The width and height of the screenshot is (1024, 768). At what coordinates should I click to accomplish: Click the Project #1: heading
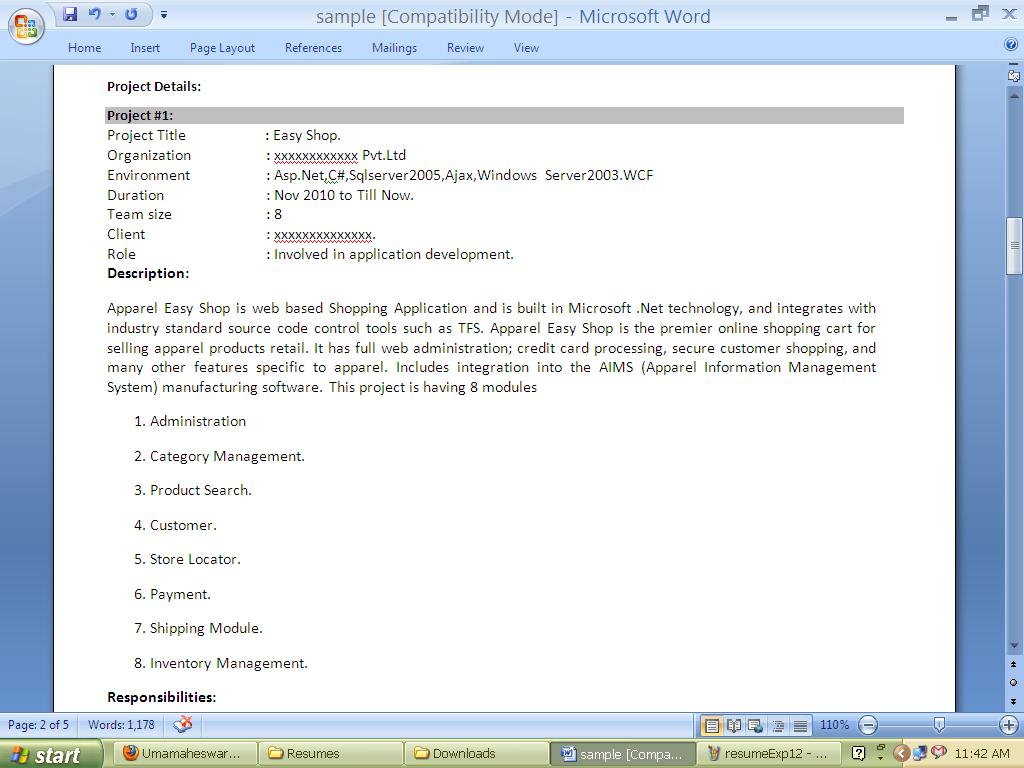pyautogui.click(x=140, y=116)
